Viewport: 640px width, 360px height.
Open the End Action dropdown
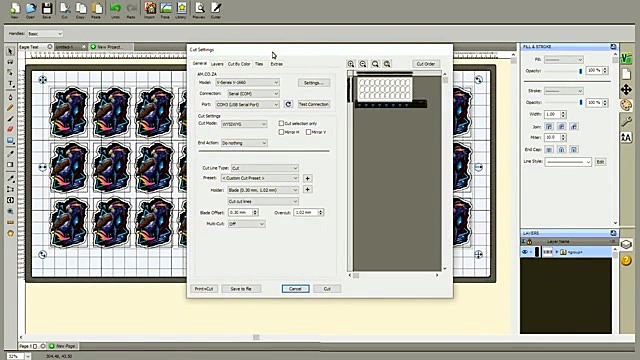244,143
